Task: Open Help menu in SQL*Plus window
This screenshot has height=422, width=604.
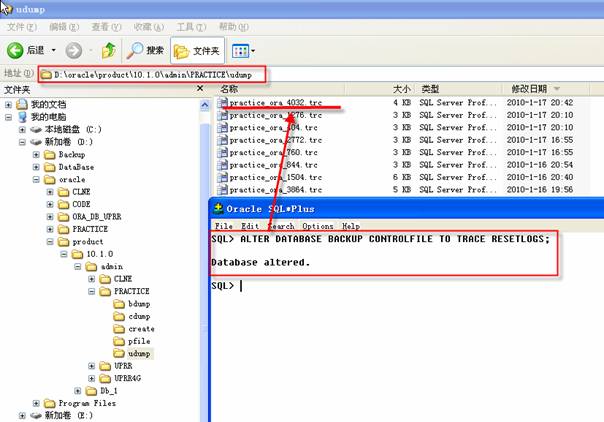Action: pyautogui.click(x=351, y=226)
